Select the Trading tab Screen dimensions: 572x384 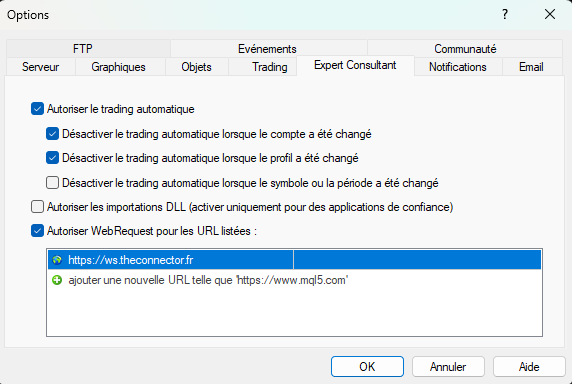point(263,67)
